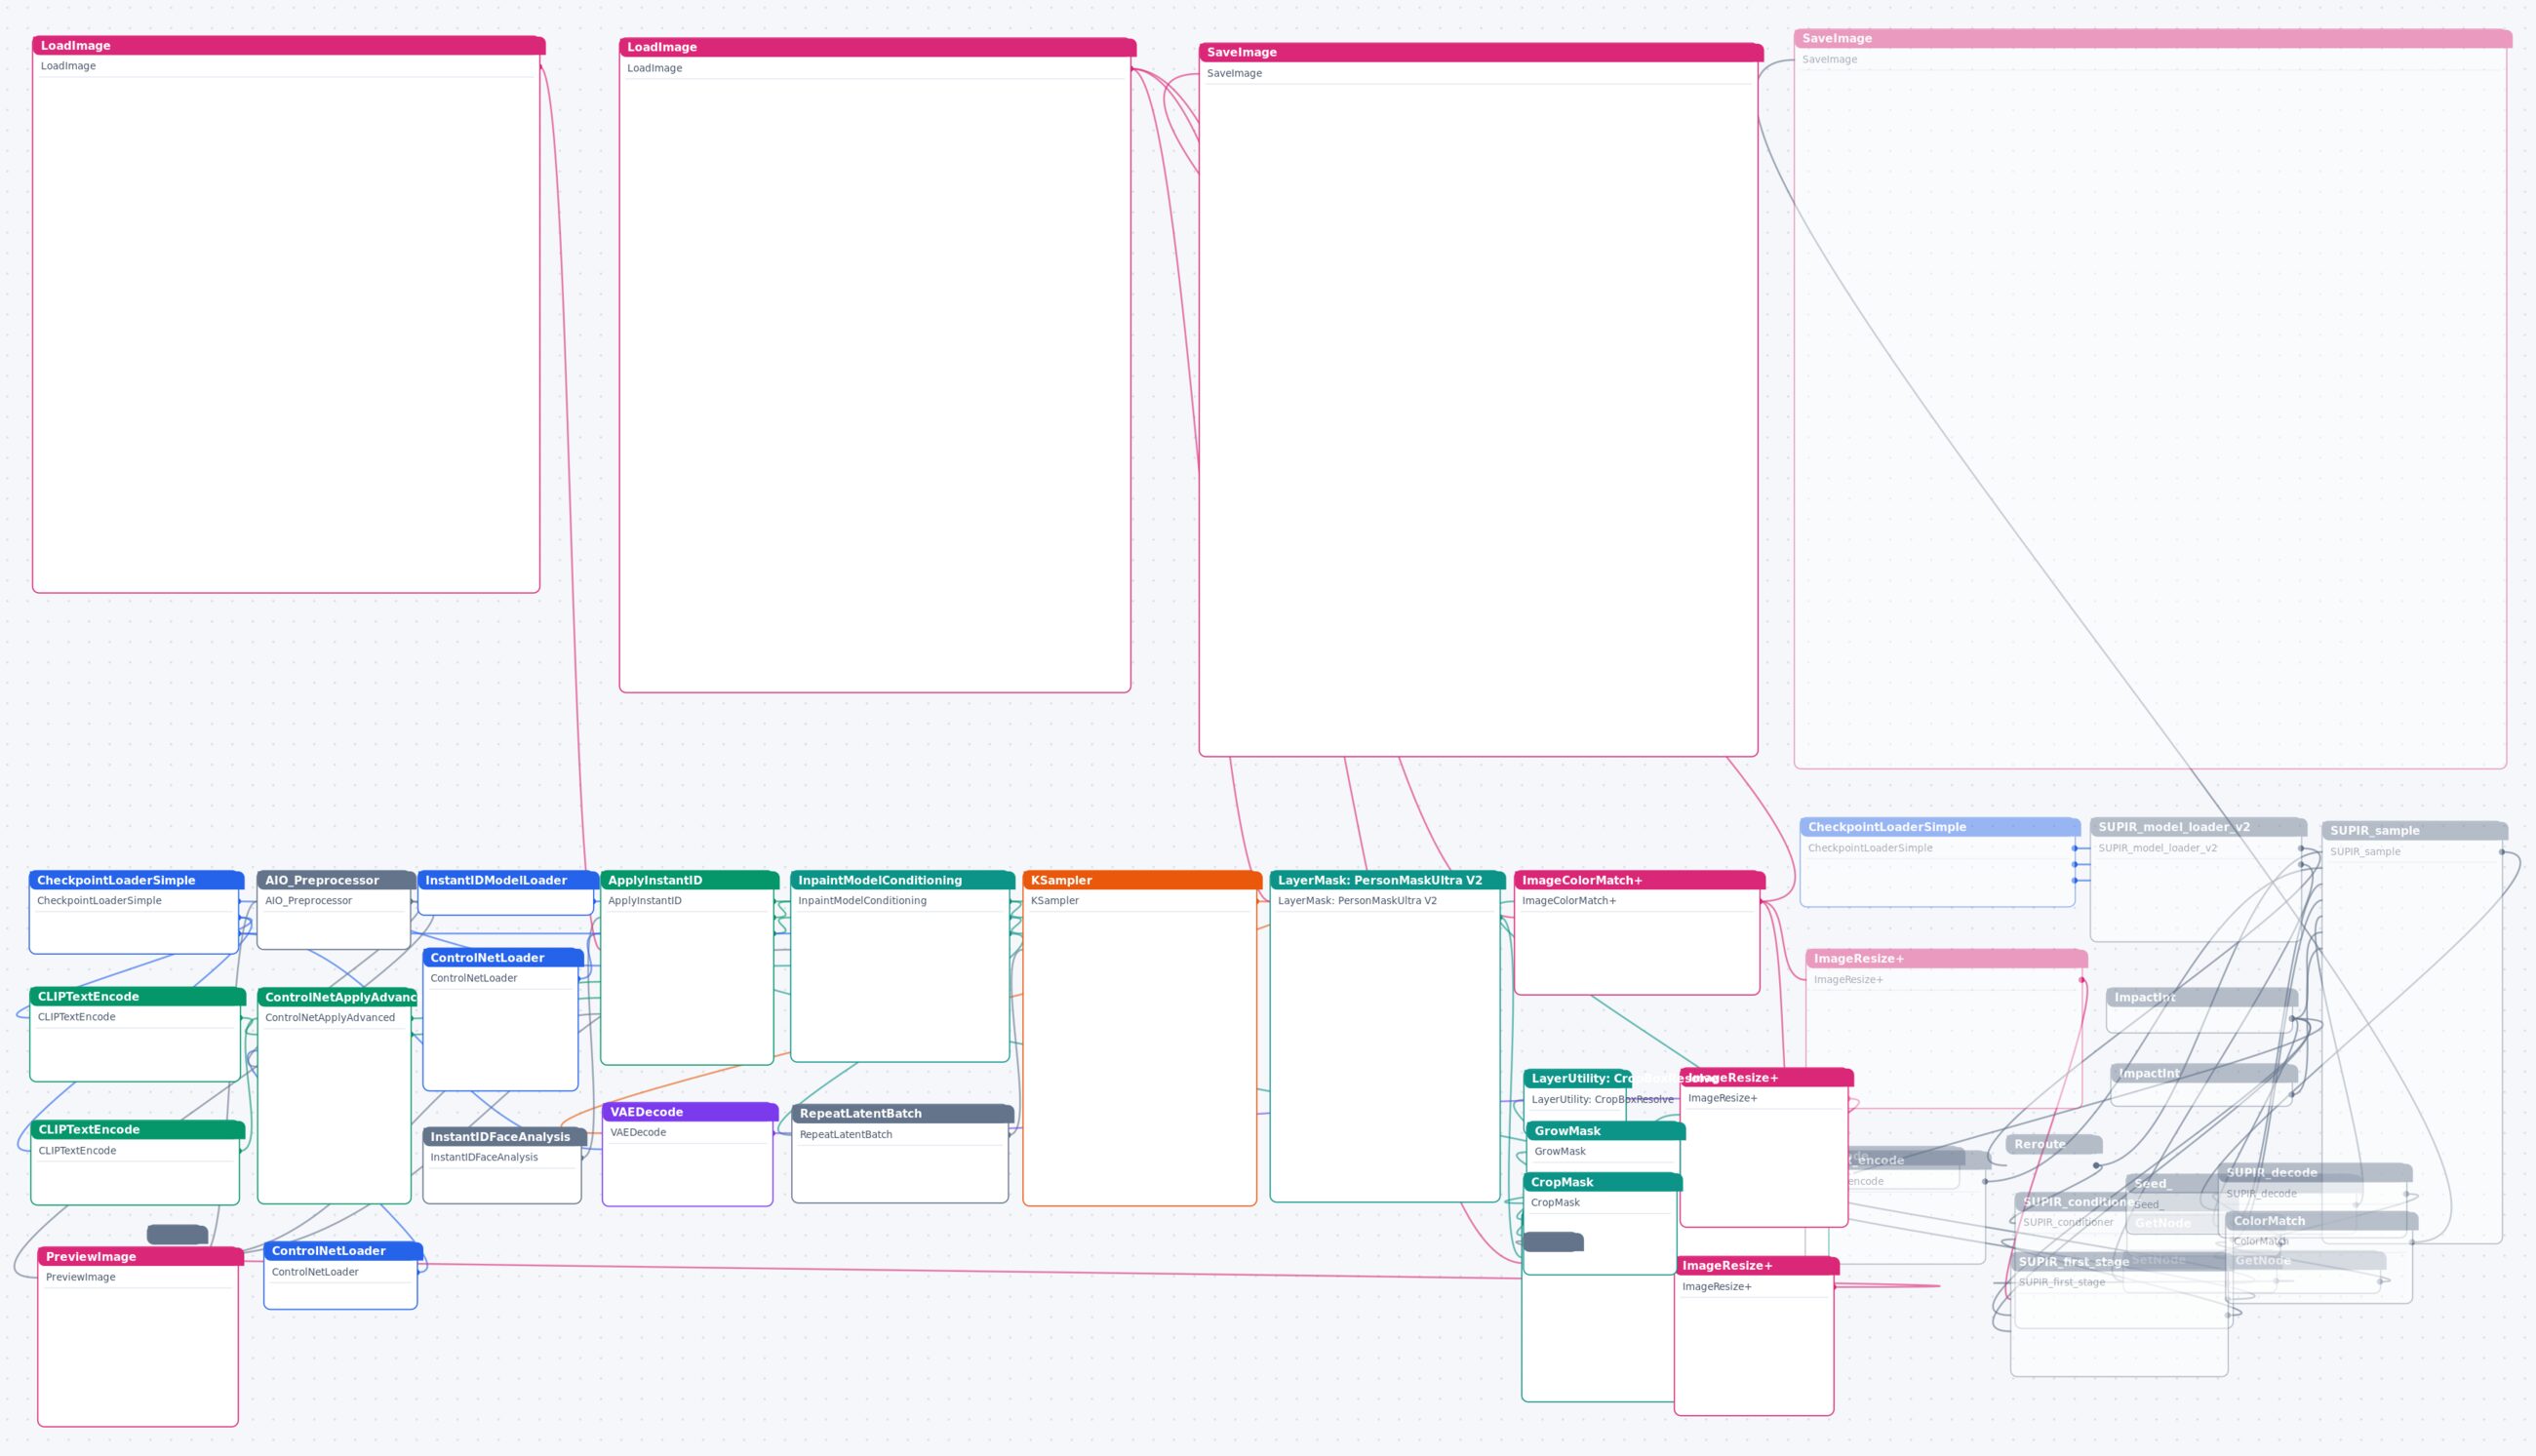Screen dimensions: 2536x1456
Task: Select the InpaintModelConditioning node title bar
Action: click(x=901, y=880)
